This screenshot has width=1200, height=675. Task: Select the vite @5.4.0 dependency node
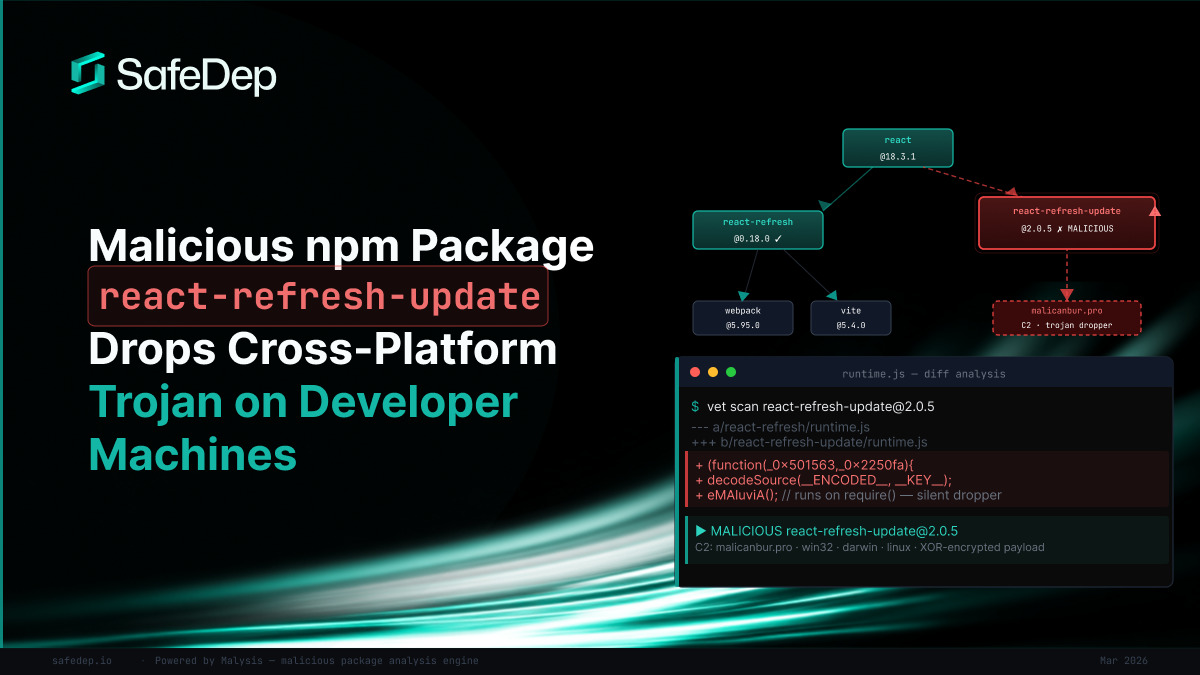(x=851, y=317)
